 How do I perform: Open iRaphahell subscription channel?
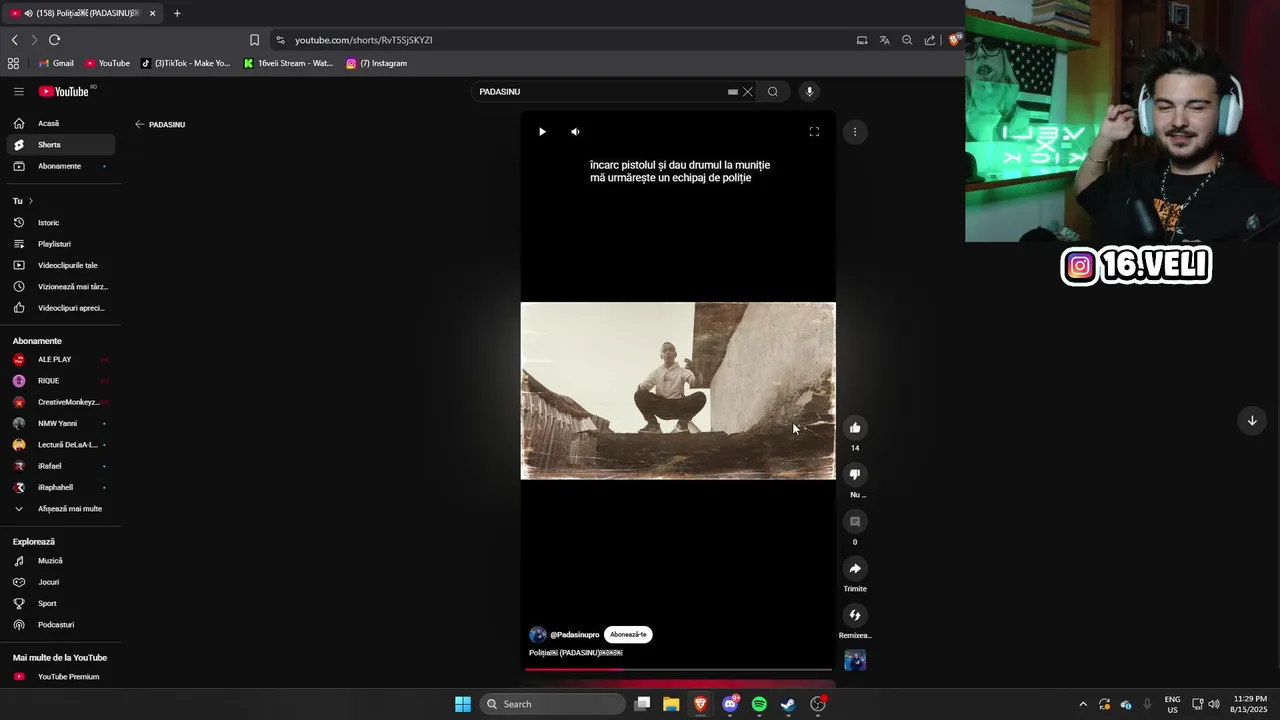click(x=61, y=488)
